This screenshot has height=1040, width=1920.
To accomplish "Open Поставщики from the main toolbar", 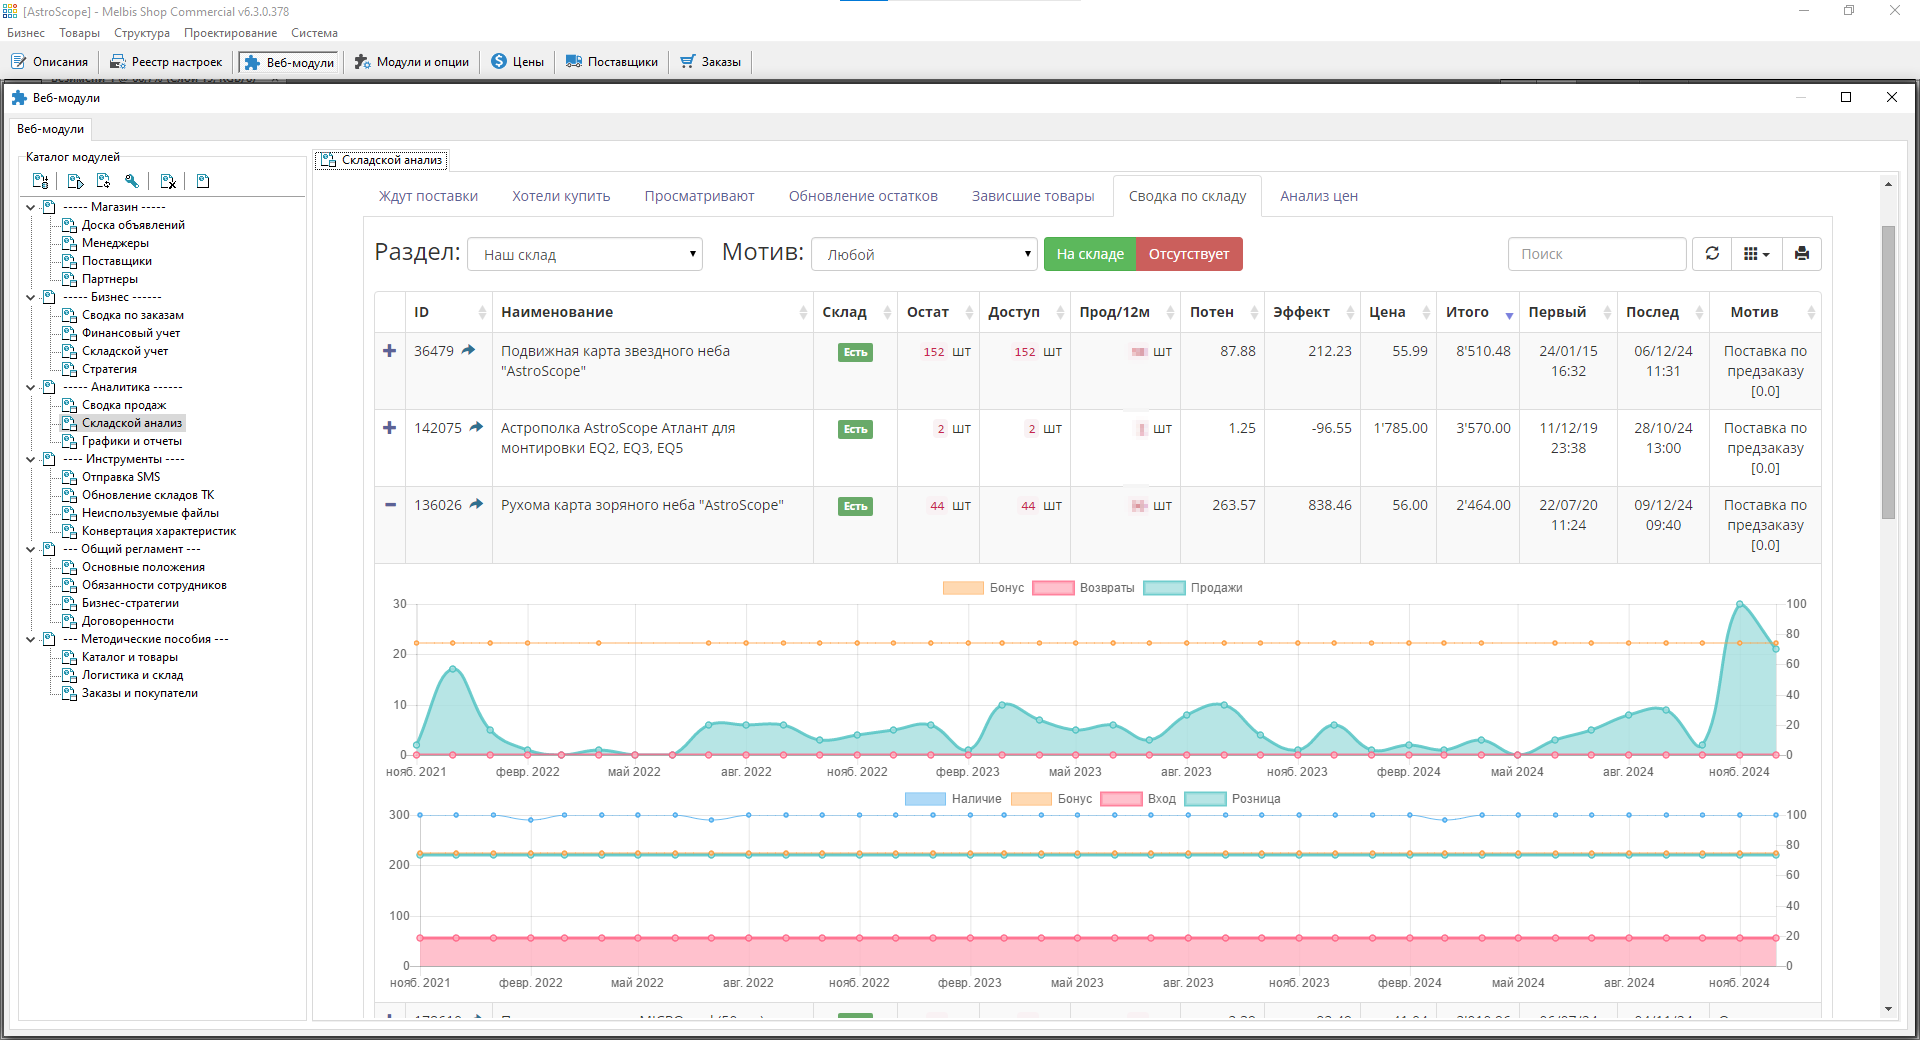I will [611, 62].
